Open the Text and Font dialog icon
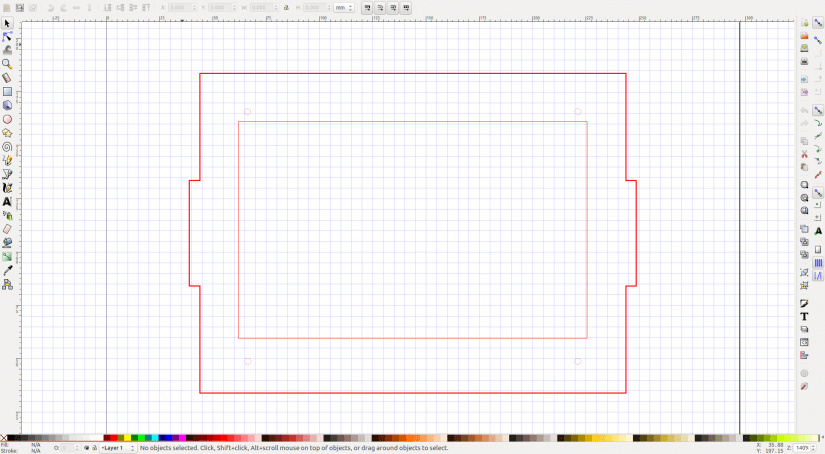The width and height of the screenshot is (825, 454). (x=804, y=317)
